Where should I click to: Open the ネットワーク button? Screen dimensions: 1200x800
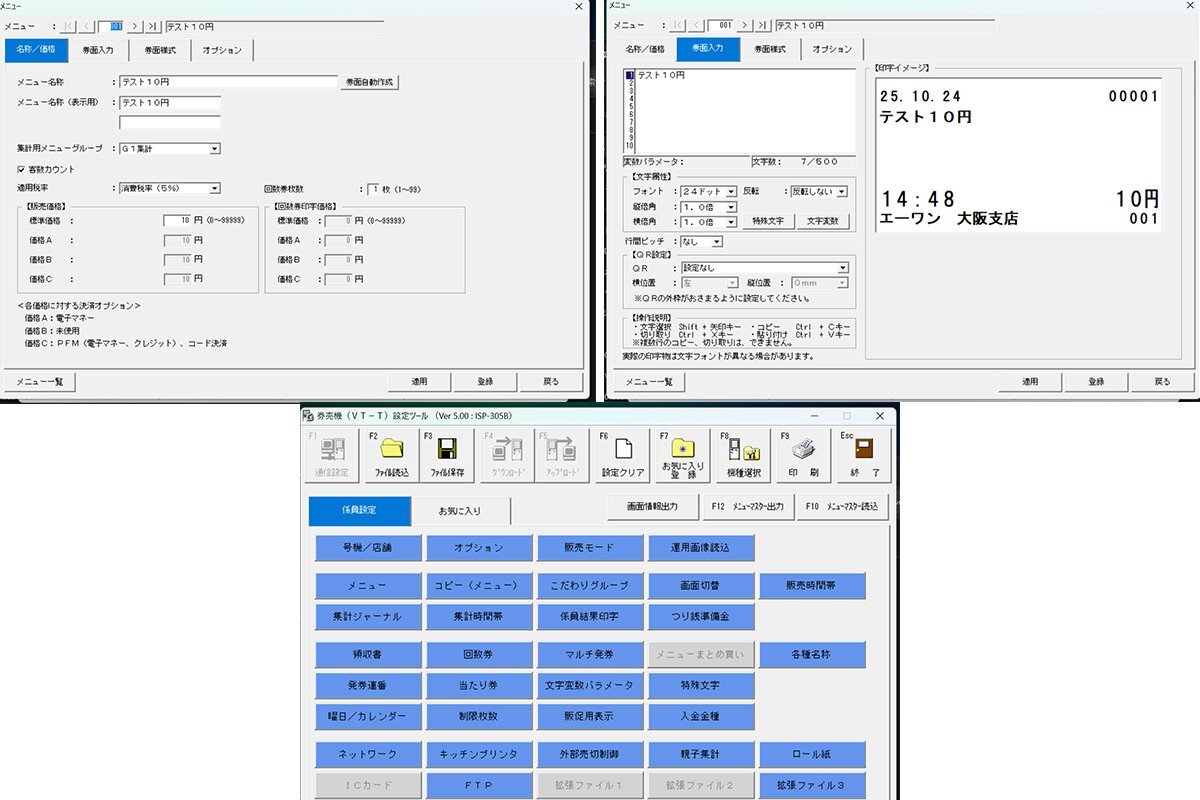(367, 754)
